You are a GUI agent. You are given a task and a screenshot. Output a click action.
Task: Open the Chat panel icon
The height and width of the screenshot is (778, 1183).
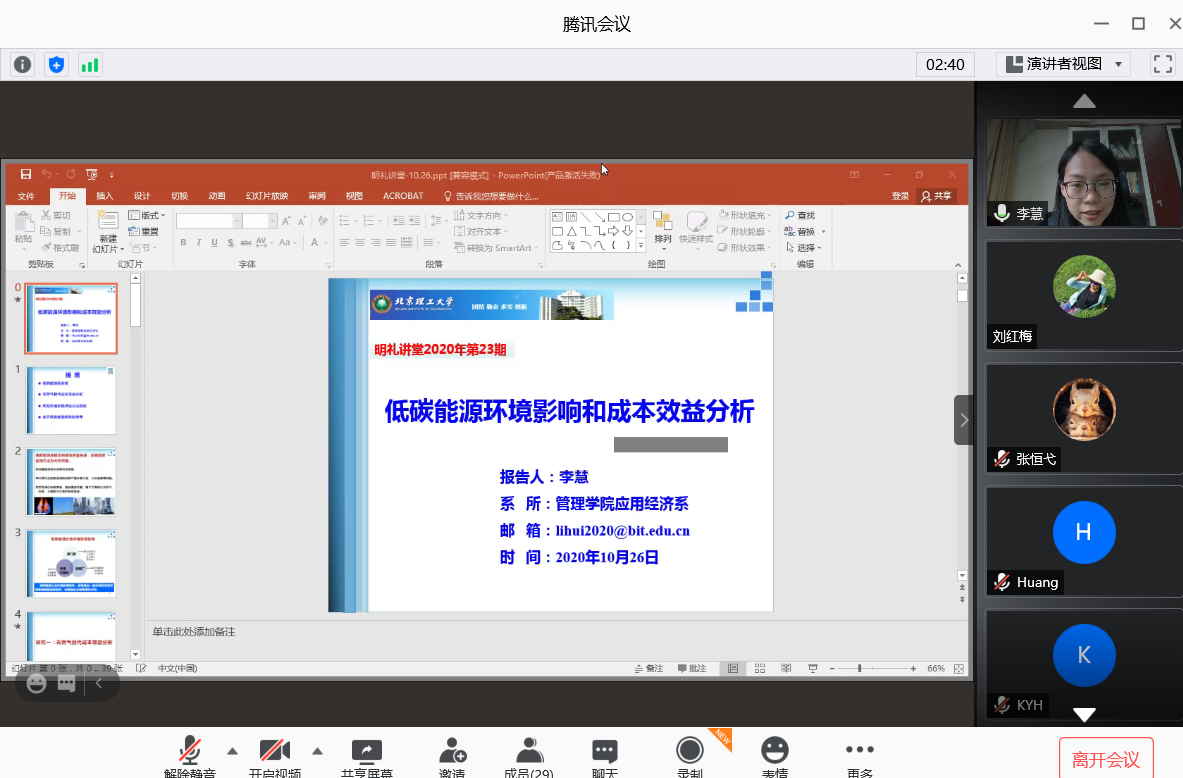604,751
